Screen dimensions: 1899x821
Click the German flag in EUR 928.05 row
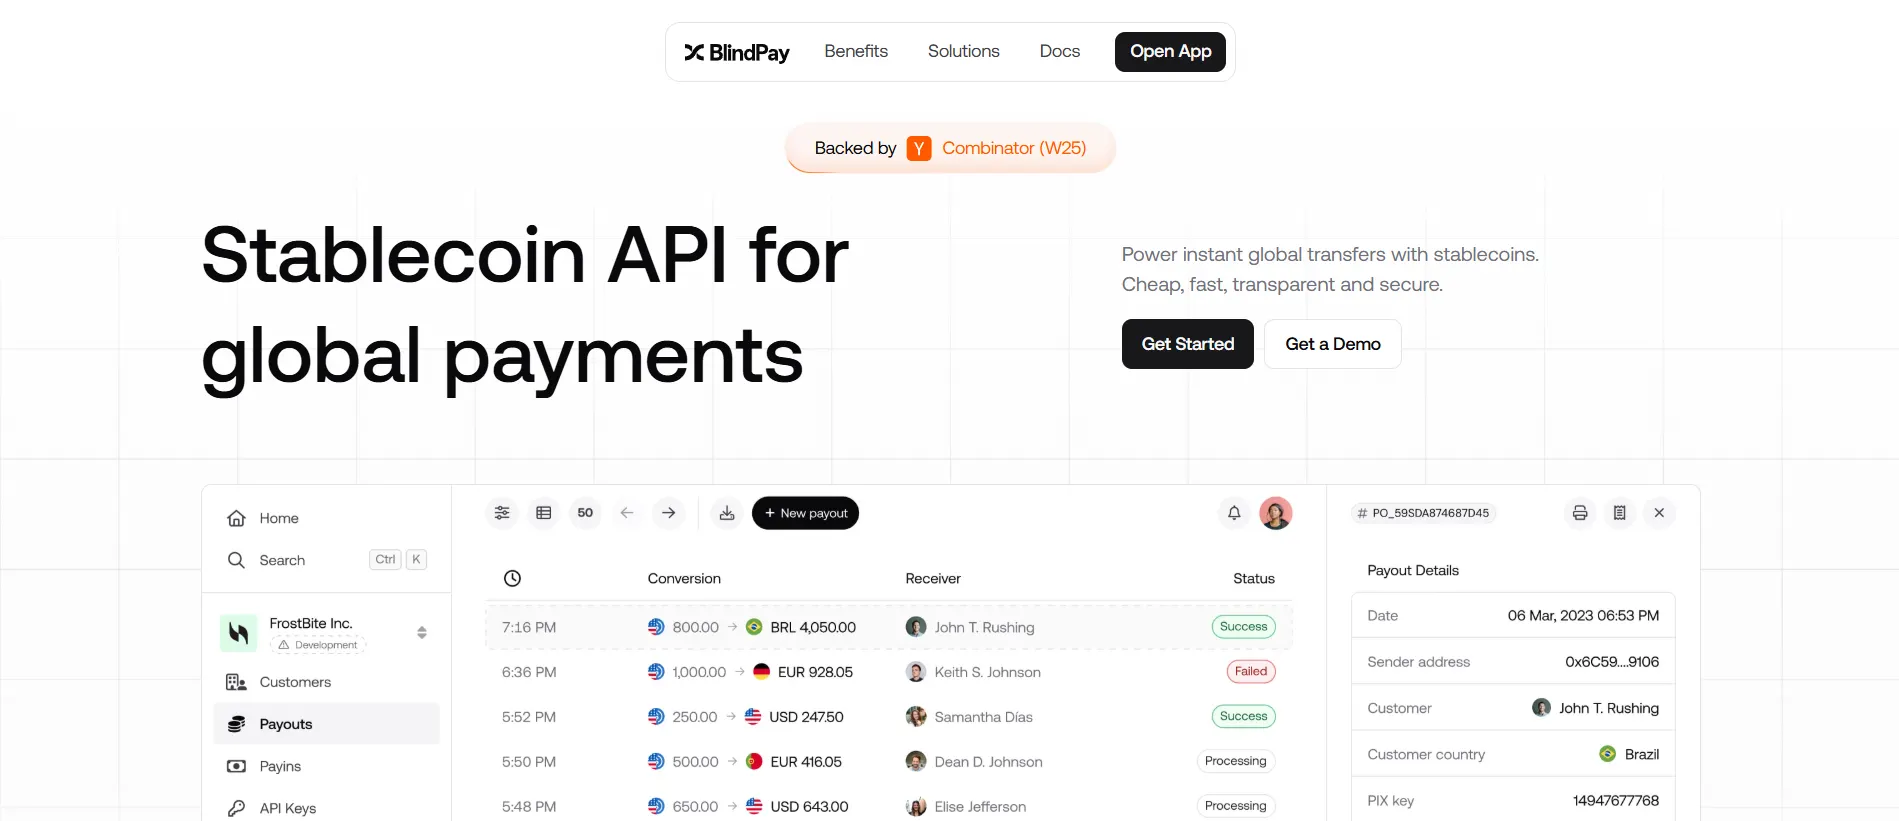(x=761, y=672)
